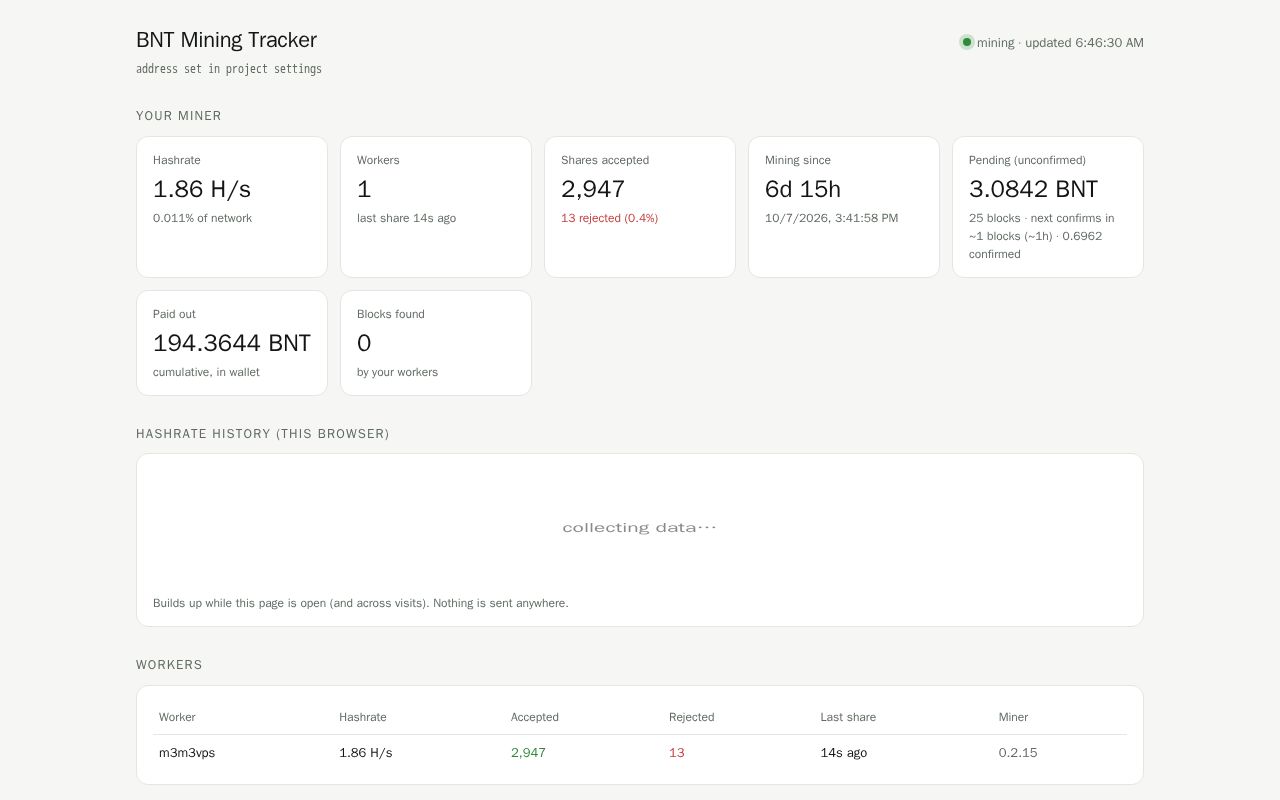
Task: Click the 1.86 H/s cell in workers table
Action: point(365,753)
